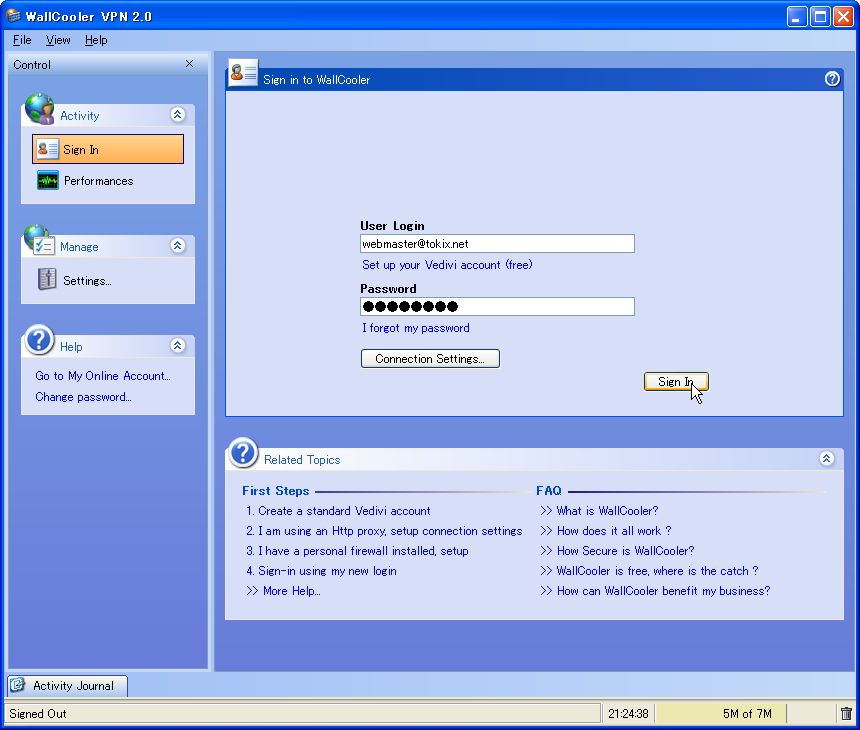Open How Secure is WallCooler? FAQ
Image resolution: width=860 pixels, height=730 pixels.
tap(617, 551)
